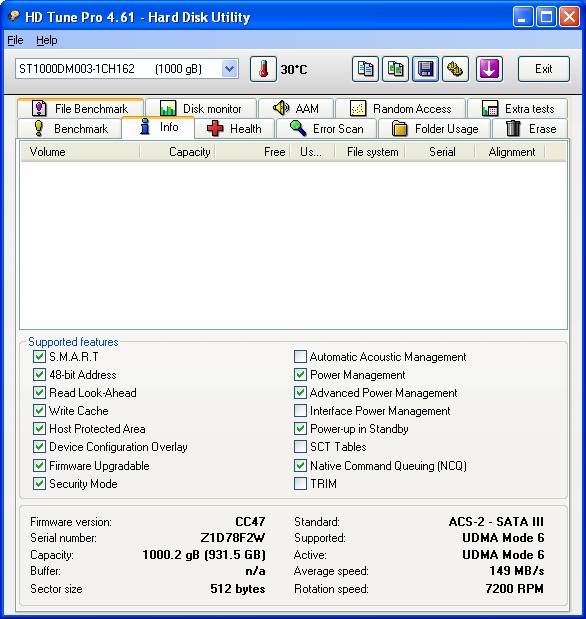Open the AAM tab
This screenshot has width=586, height=619.
tap(296, 108)
